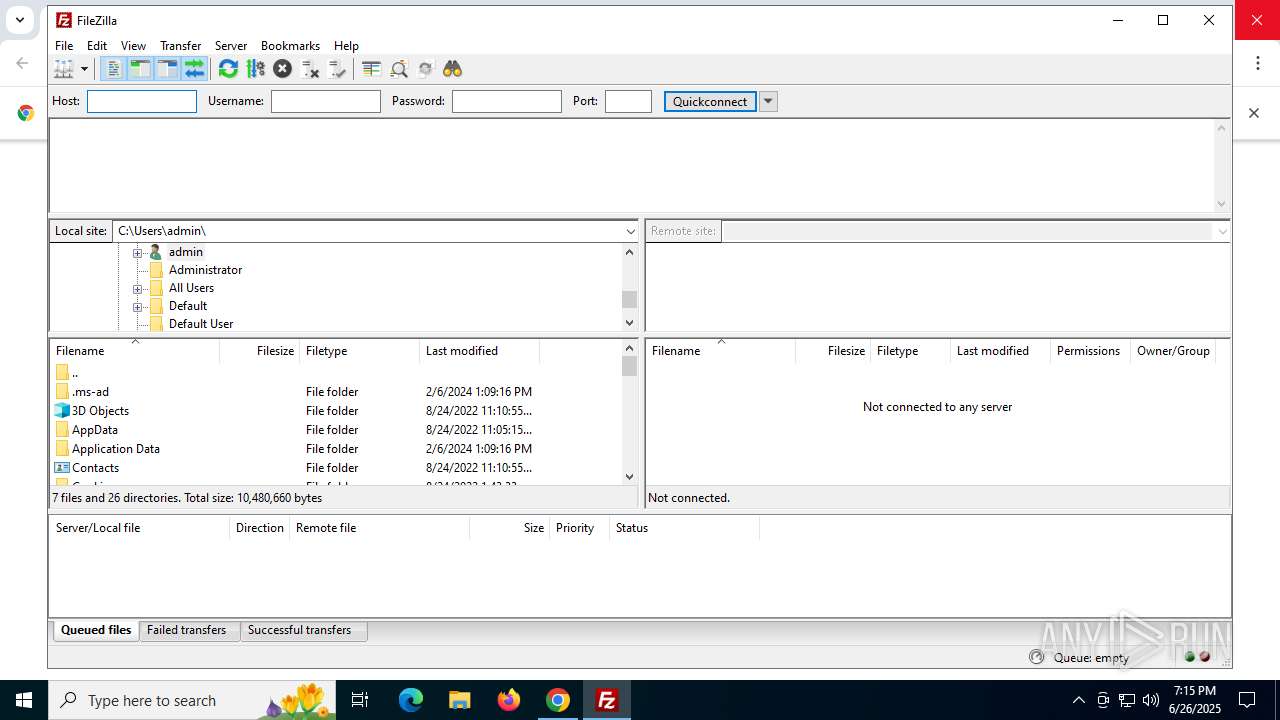Focus the Host input field
Image resolution: width=1280 pixels, height=720 pixels.
tap(142, 101)
